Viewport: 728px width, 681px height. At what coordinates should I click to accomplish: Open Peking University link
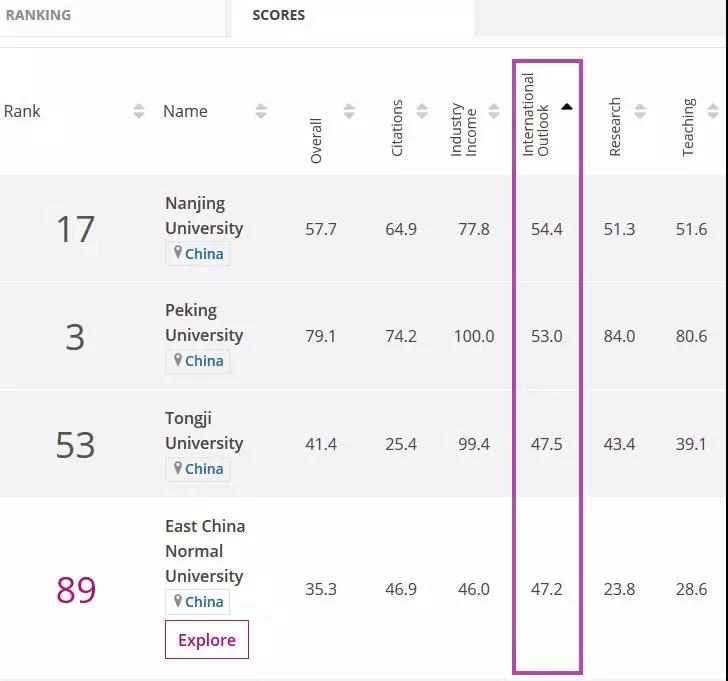tap(204, 322)
